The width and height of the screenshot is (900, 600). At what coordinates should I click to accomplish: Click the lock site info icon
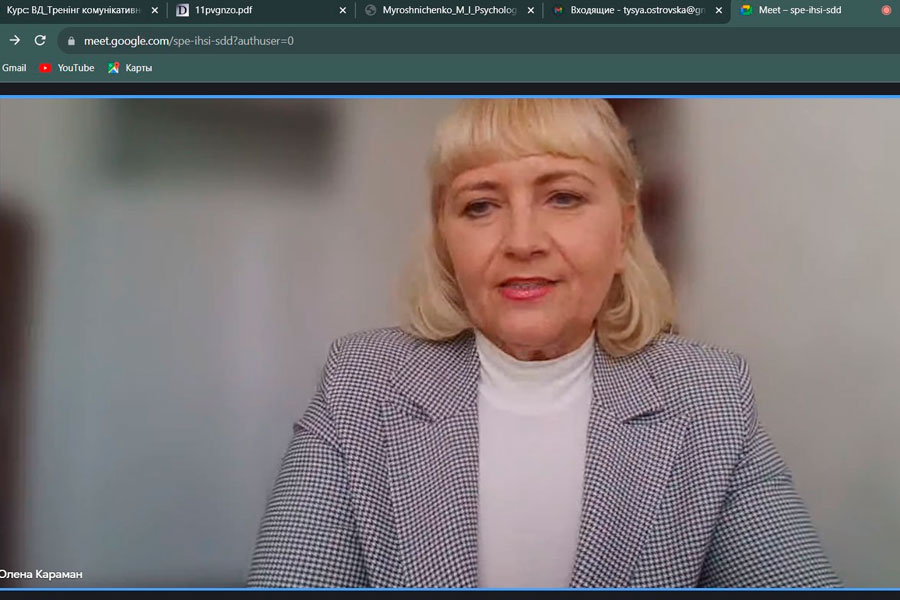70,42
